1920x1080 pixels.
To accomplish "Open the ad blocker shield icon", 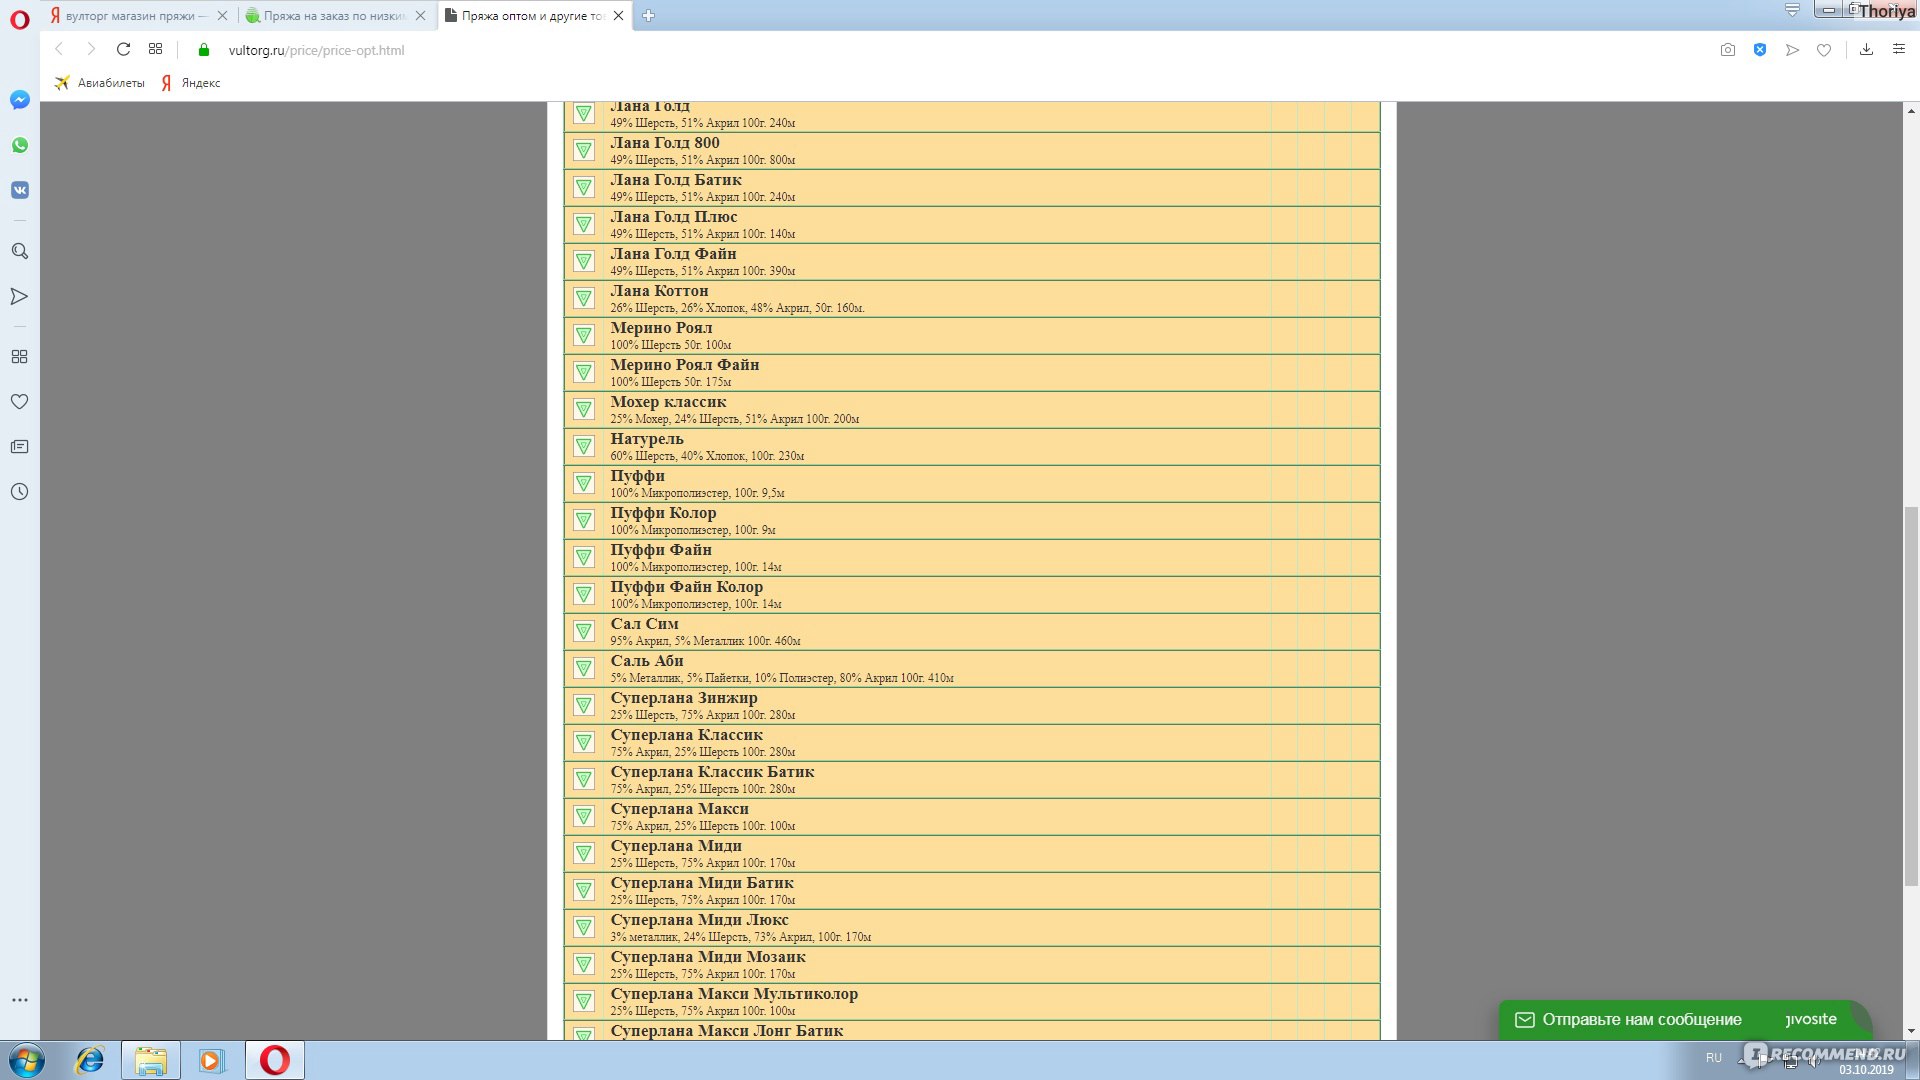I will tap(1760, 50).
